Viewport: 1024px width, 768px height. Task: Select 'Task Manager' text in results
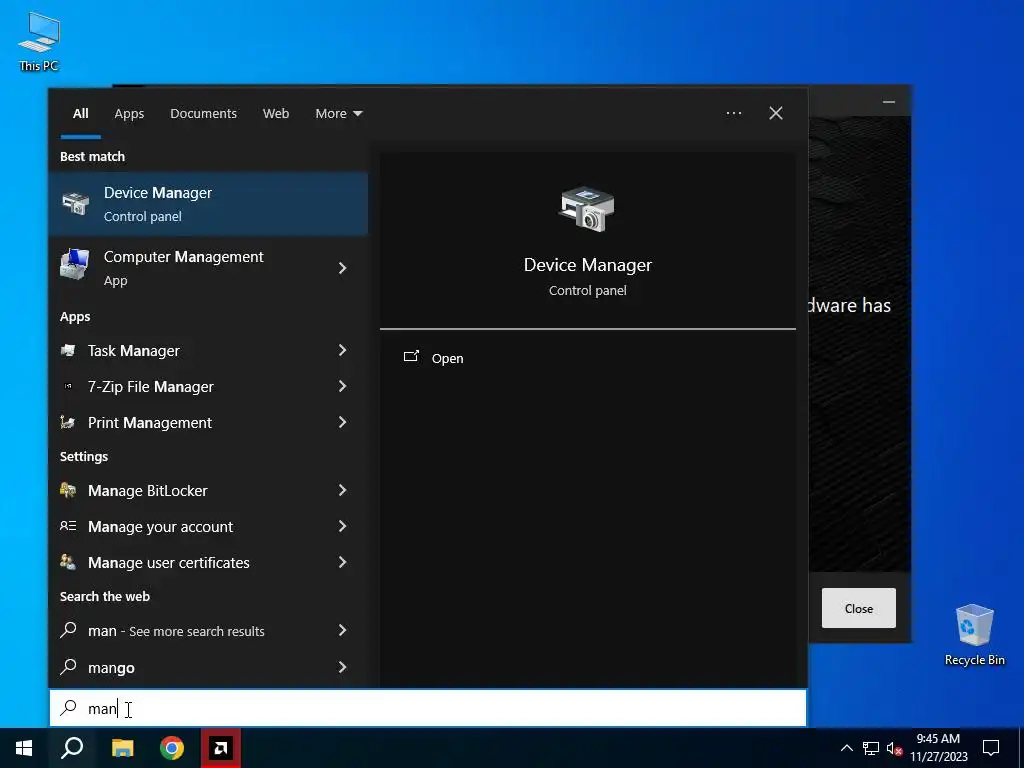(x=134, y=351)
